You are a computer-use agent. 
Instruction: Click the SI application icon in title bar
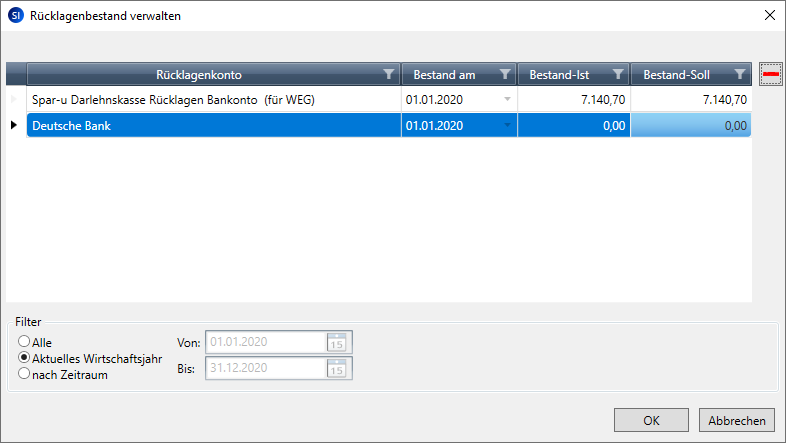(15, 15)
